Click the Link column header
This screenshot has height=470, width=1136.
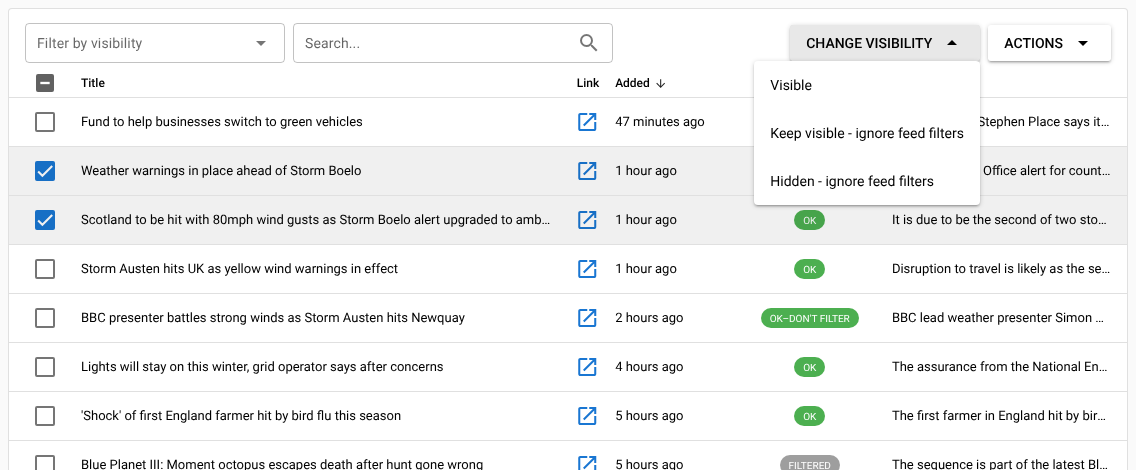click(x=588, y=83)
